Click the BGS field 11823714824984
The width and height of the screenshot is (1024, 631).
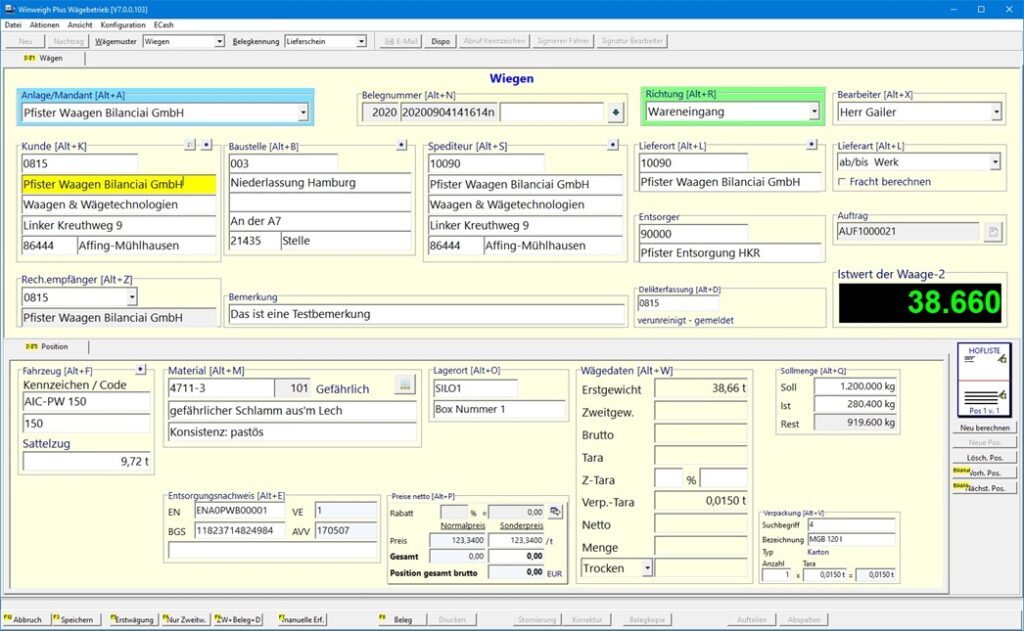[x=240, y=530]
